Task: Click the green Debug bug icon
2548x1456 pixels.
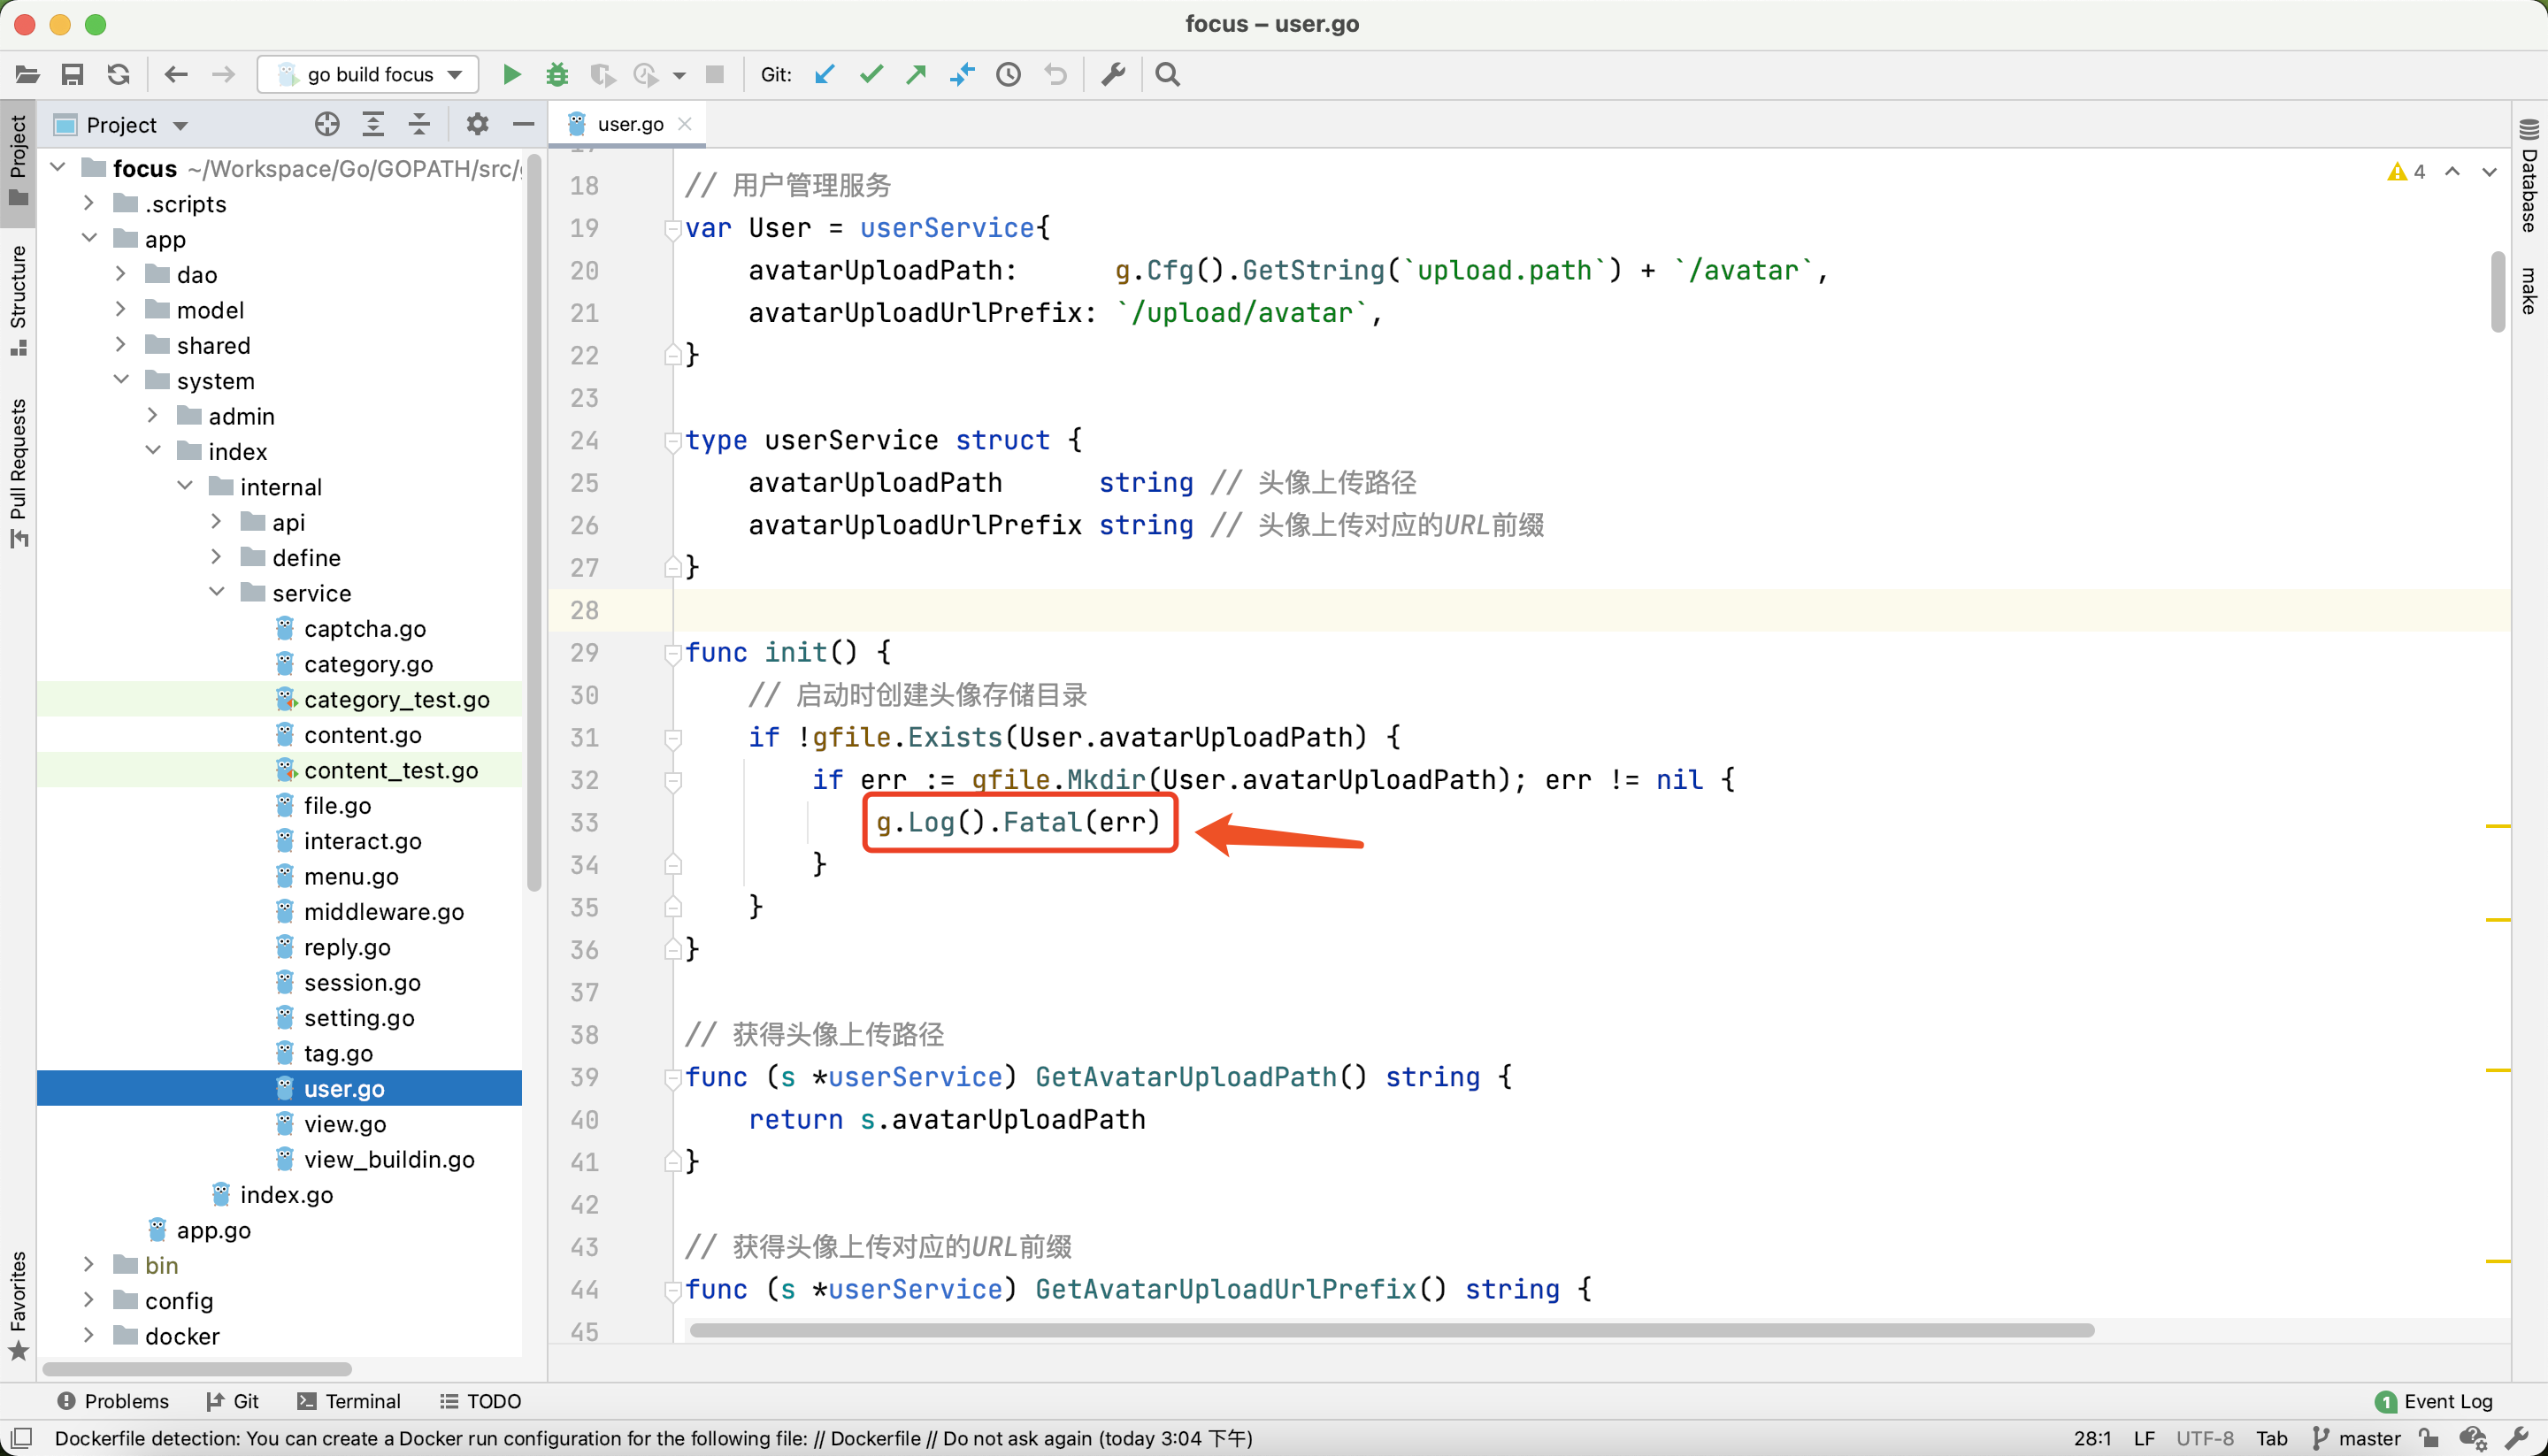Action: [x=557, y=74]
